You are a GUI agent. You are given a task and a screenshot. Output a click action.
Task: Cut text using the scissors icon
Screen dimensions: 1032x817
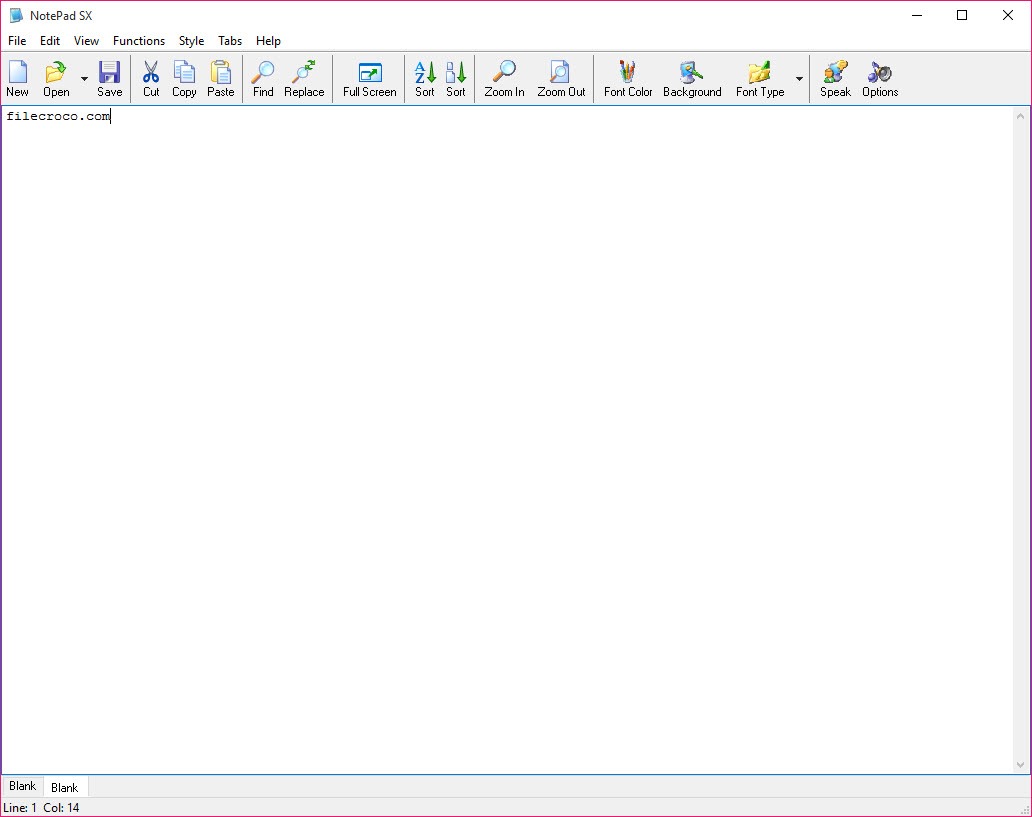(x=151, y=78)
